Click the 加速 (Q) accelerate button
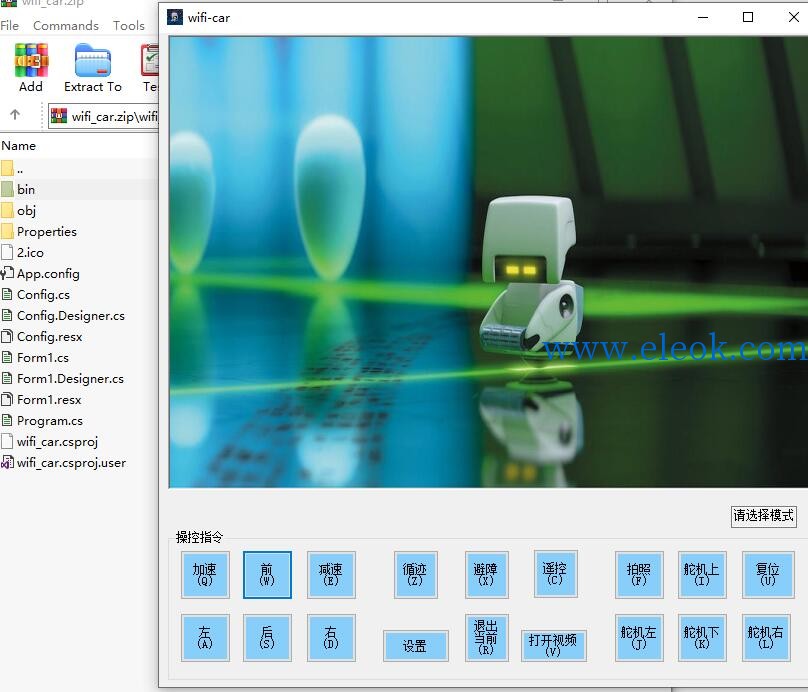The image size is (808, 692). (205, 575)
